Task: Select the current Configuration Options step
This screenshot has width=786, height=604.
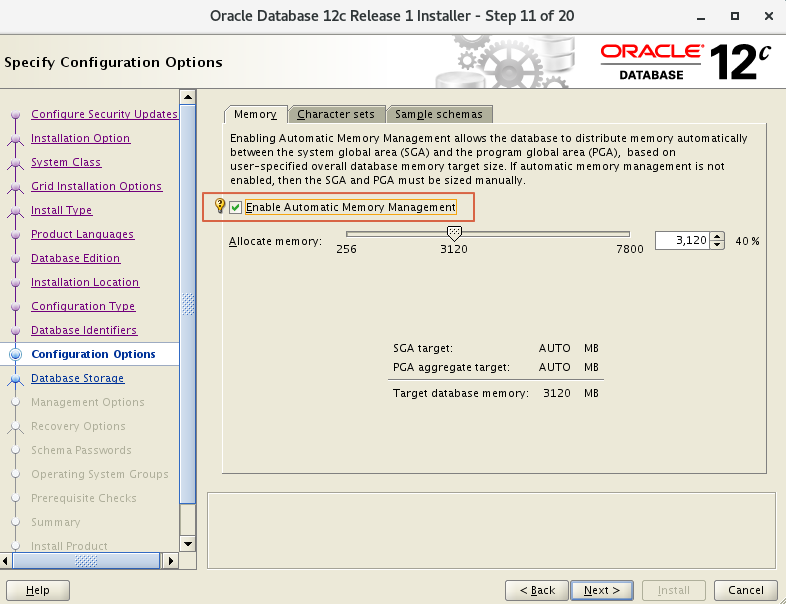Action: [93, 354]
